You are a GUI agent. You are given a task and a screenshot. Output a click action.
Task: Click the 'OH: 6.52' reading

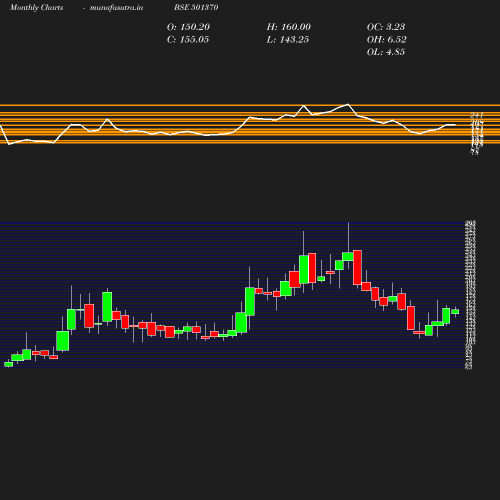(387, 40)
